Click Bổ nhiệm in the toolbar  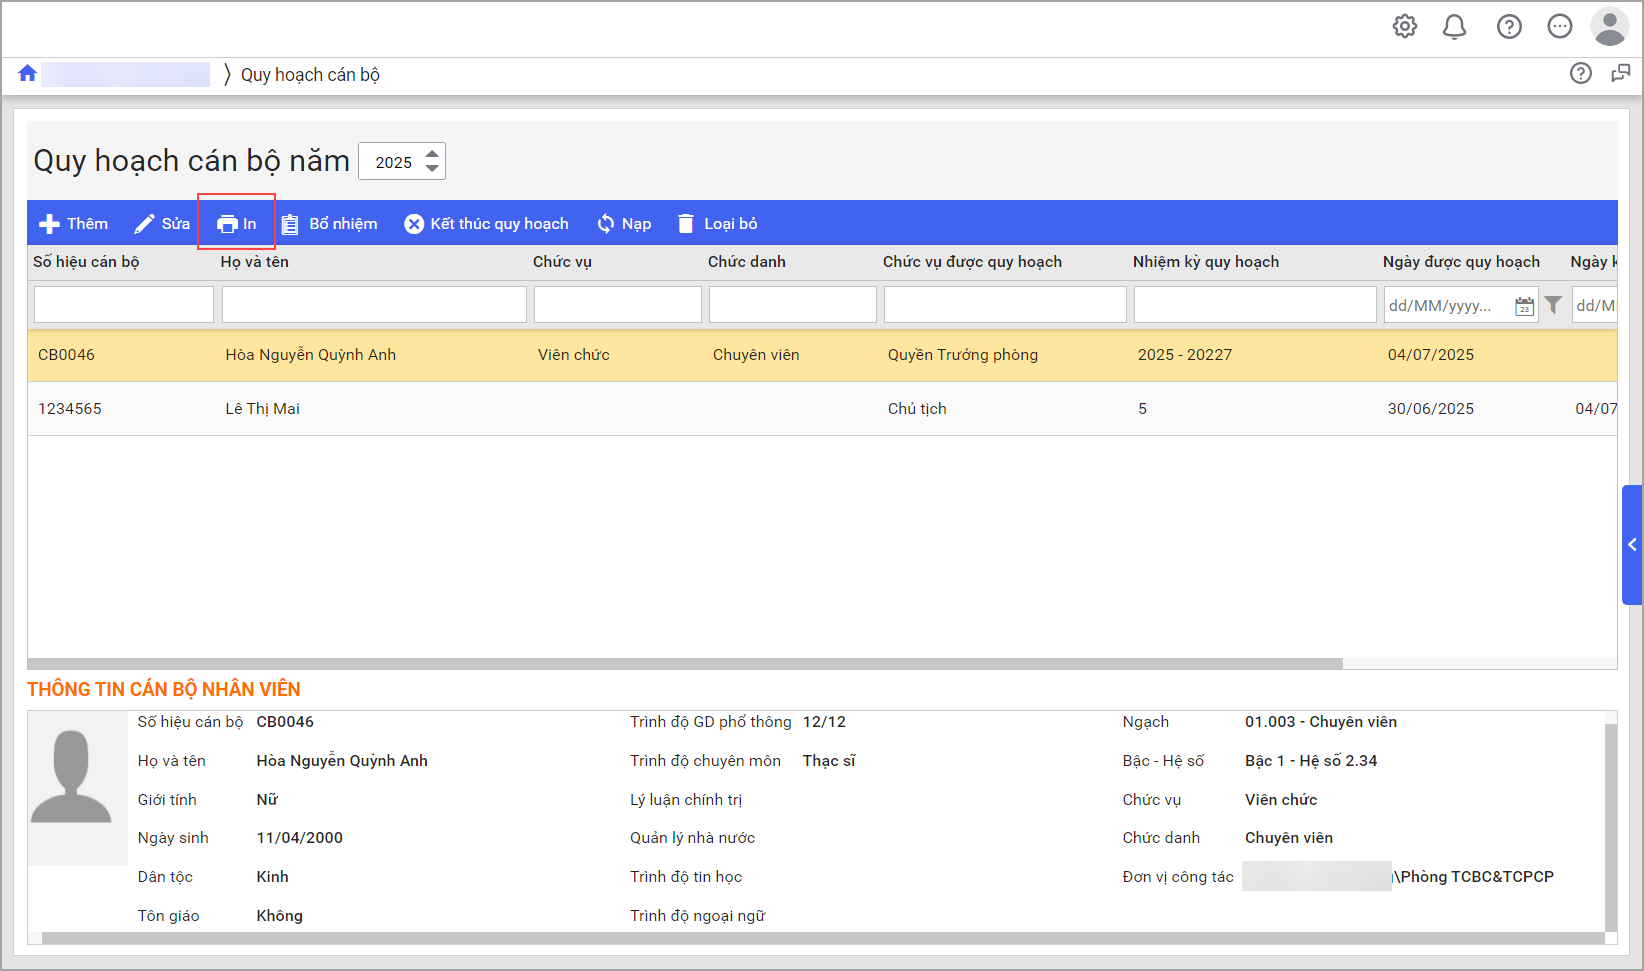click(329, 224)
